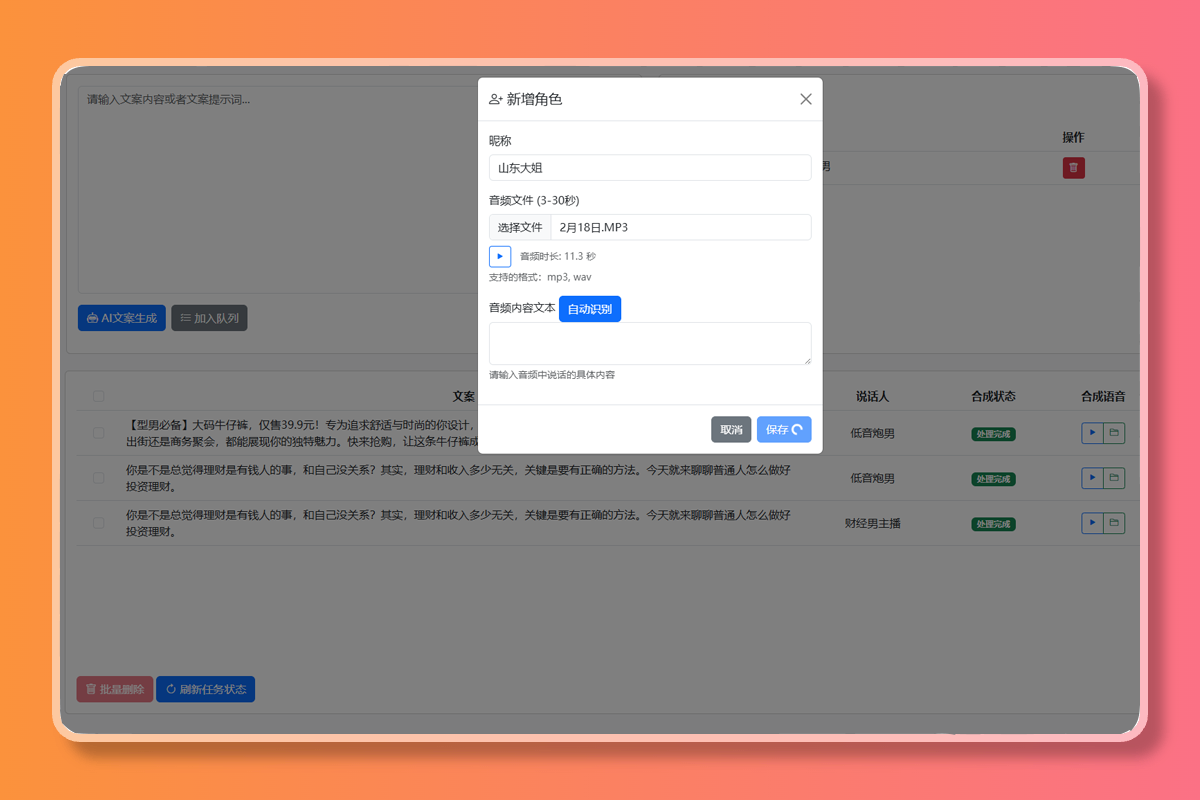Close the 新增角色 dialog with the X
The height and width of the screenshot is (800, 1200).
click(806, 99)
